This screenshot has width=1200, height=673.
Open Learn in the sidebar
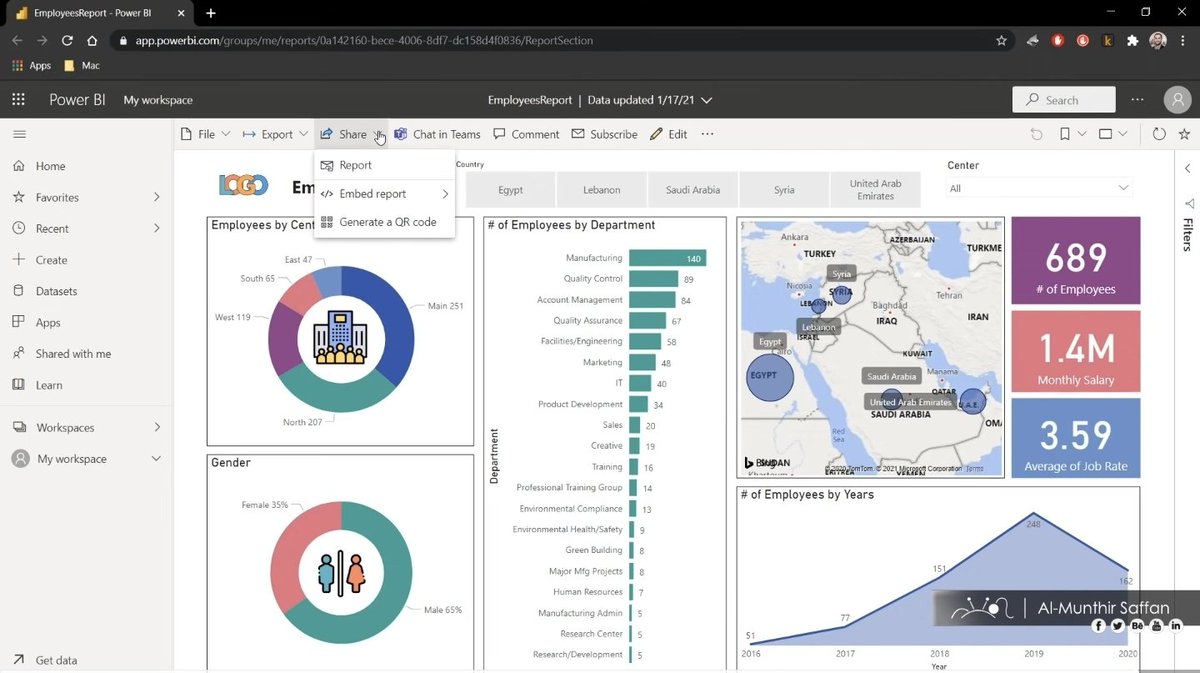click(x=49, y=385)
